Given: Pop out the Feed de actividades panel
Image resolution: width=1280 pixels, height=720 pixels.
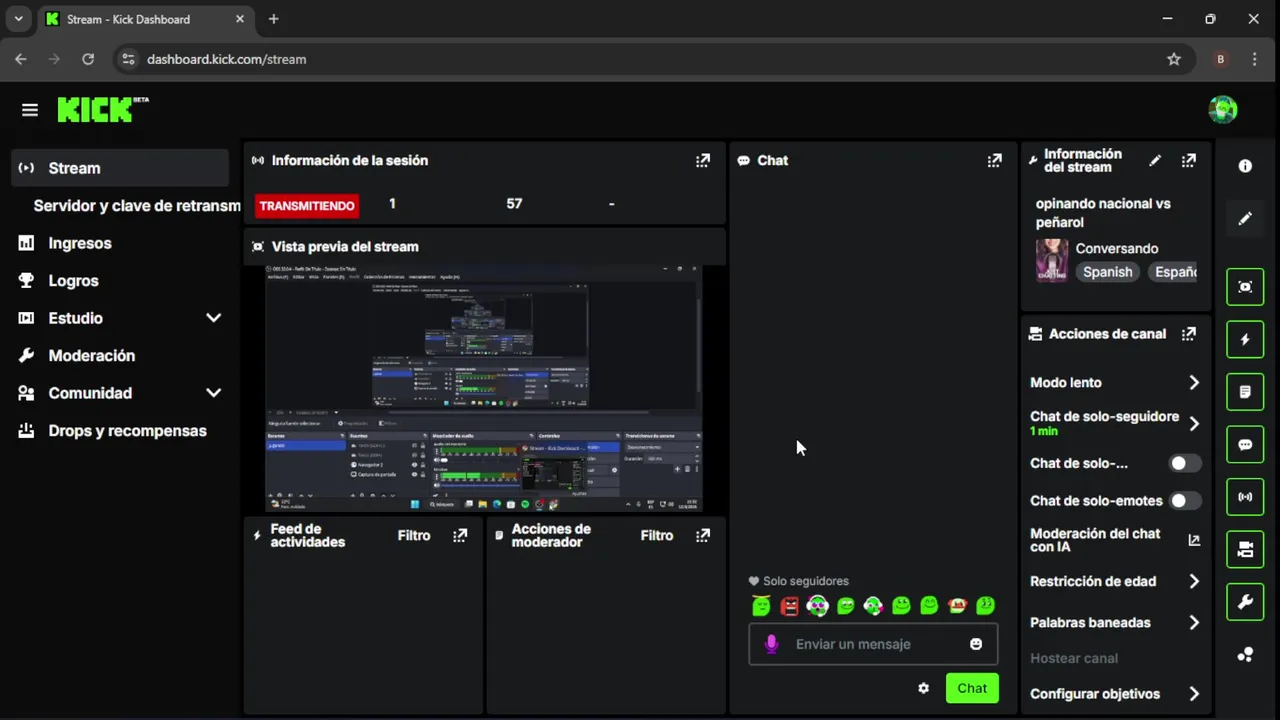Looking at the screenshot, I should tap(460, 535).
